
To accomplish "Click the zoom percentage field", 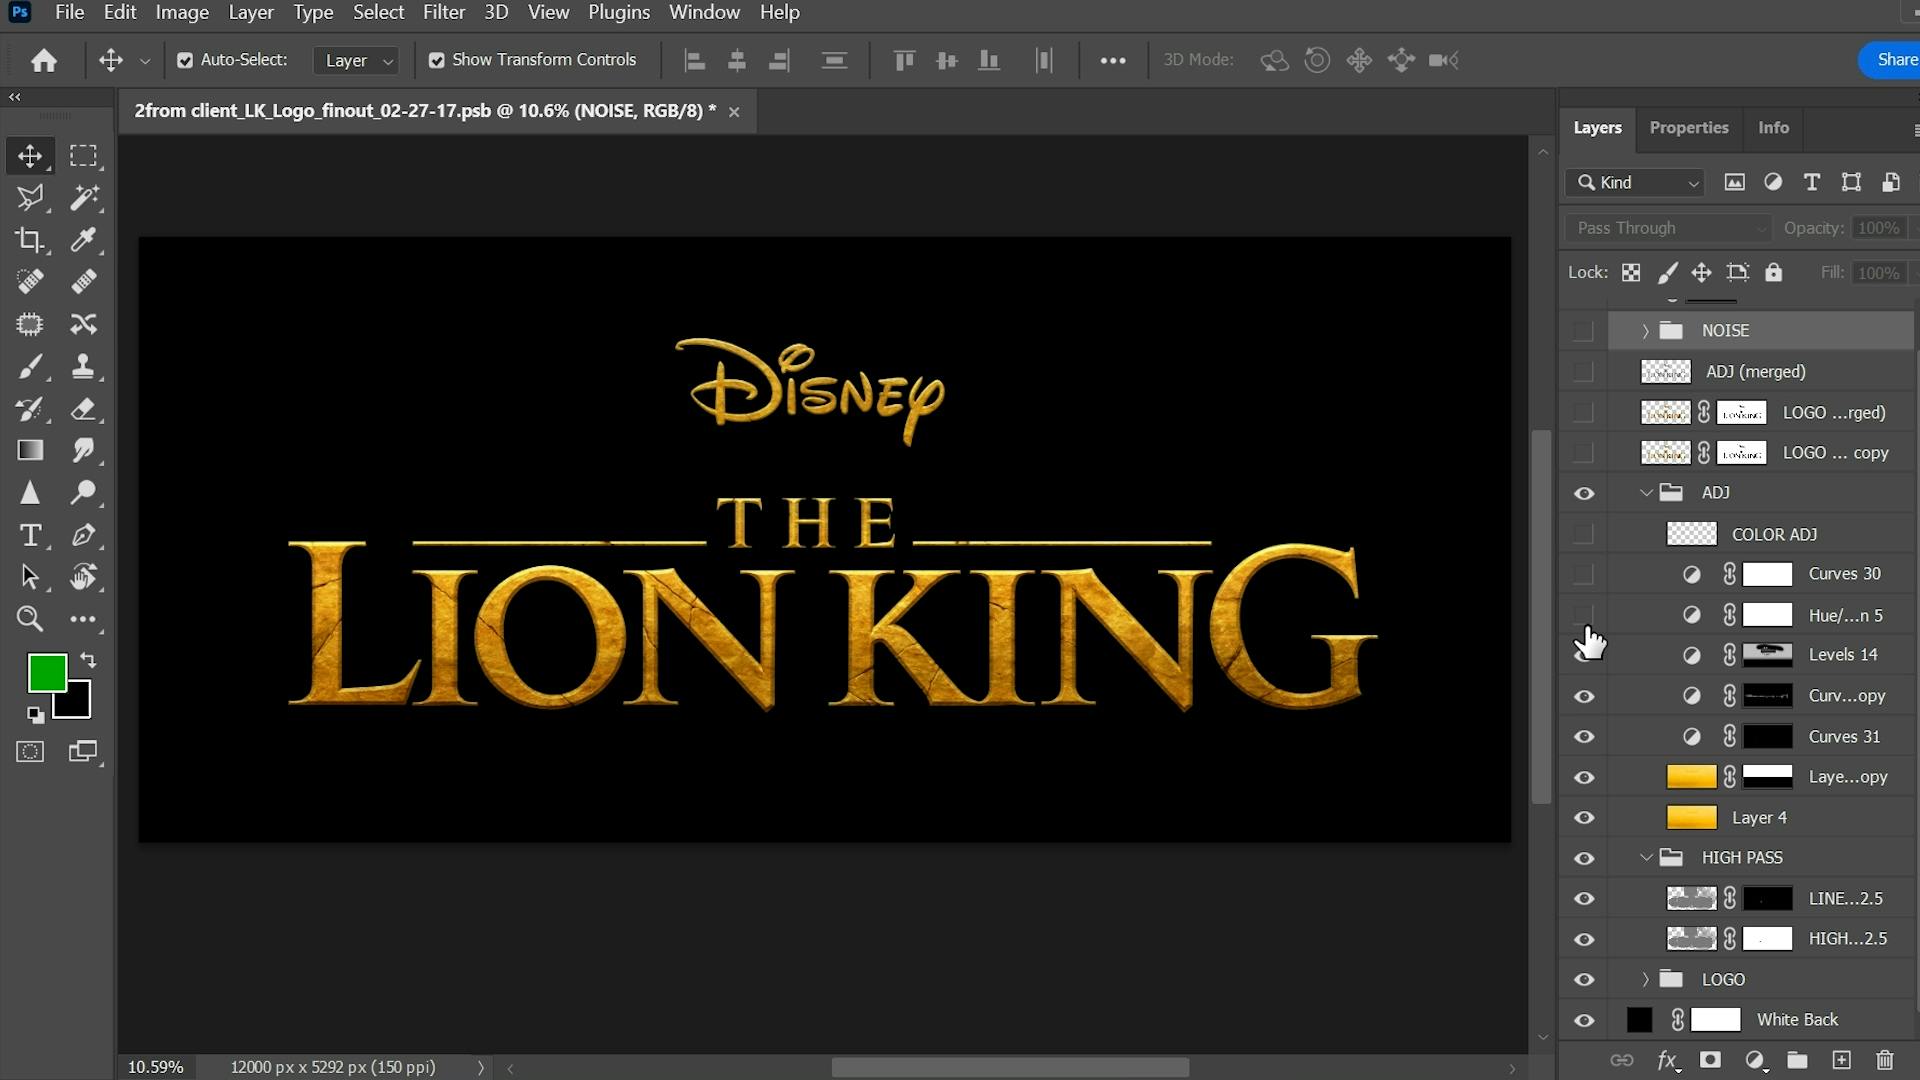I will tap(156, 1067).
